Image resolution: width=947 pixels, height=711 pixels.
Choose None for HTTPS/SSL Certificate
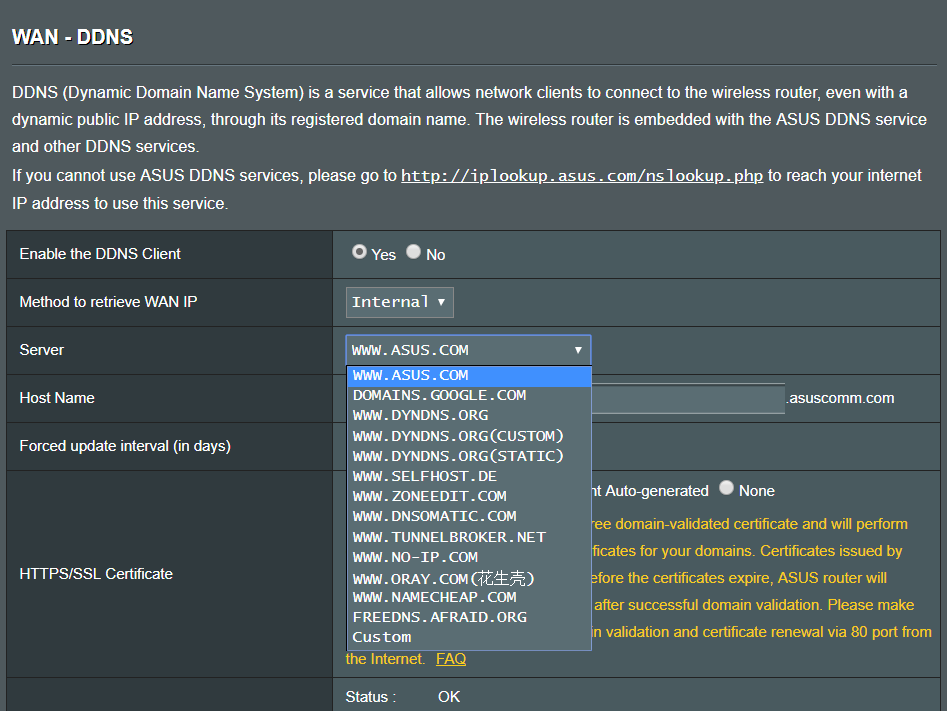coord(727,489)
